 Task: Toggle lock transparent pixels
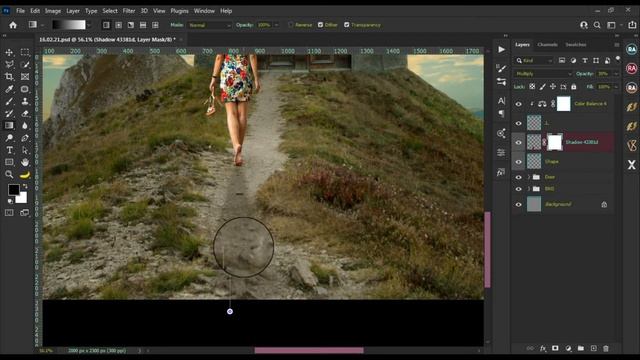click(x=532, y=87)
